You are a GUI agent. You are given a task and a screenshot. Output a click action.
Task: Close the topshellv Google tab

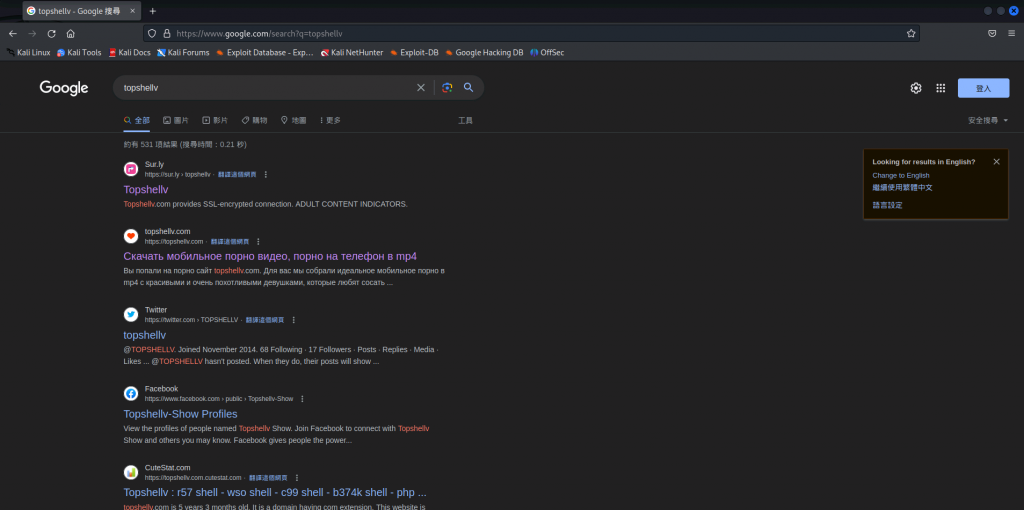tap(133, 11)
